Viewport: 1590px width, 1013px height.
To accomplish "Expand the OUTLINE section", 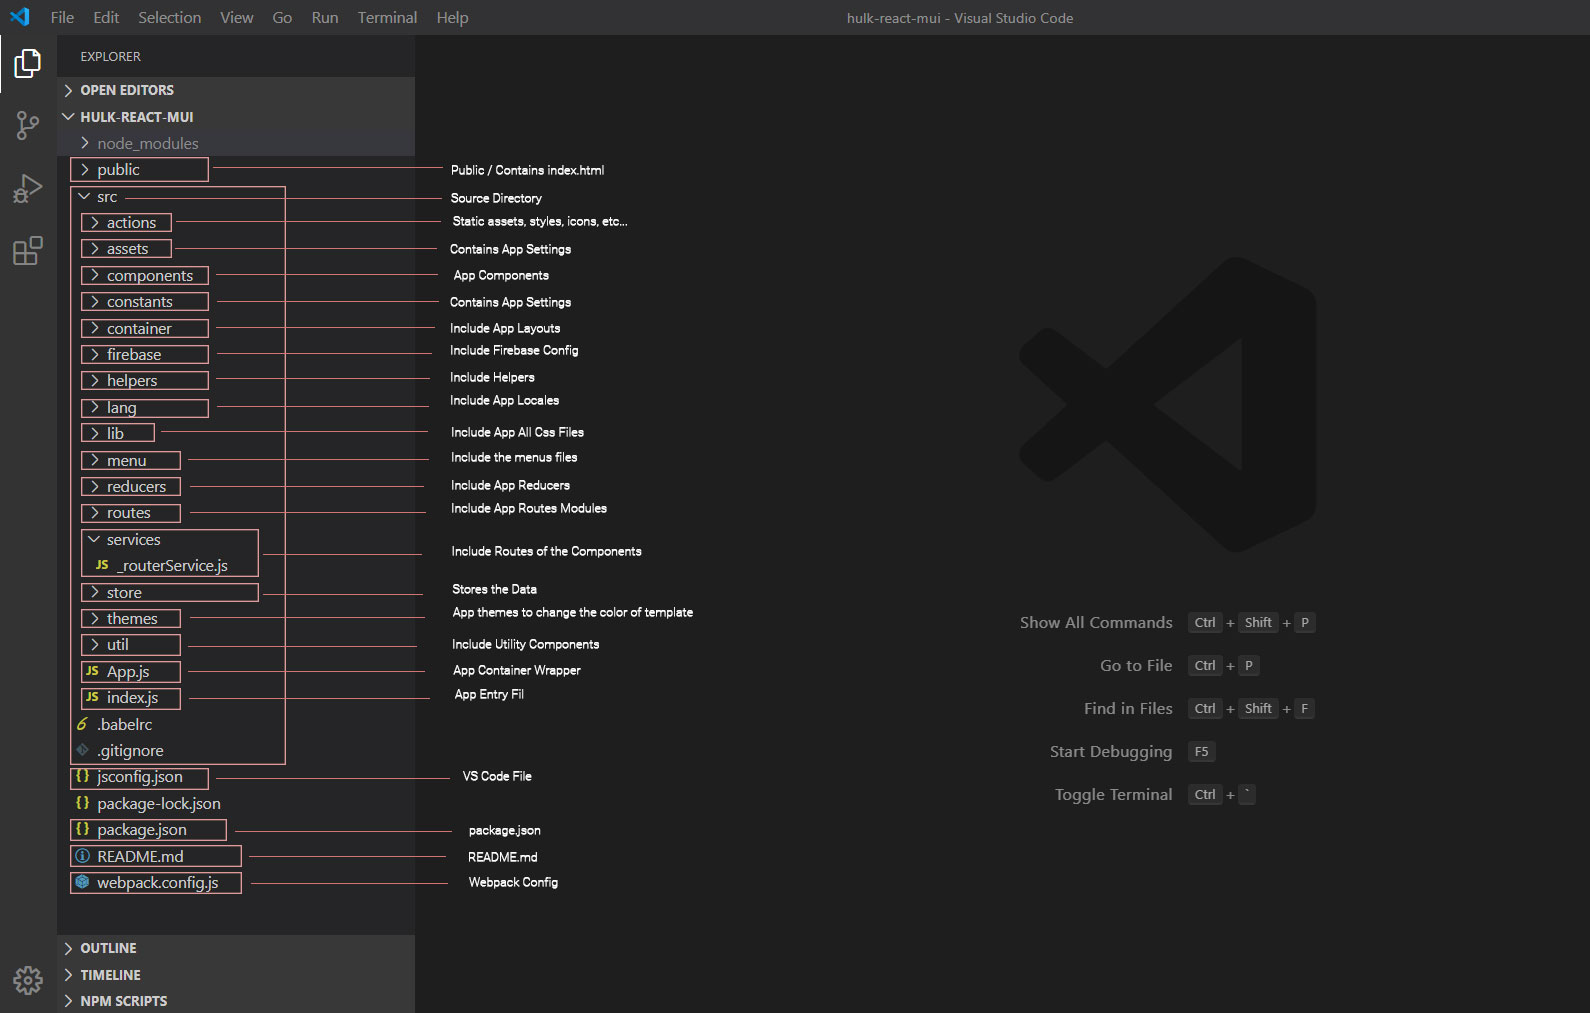I will [108, 948].
